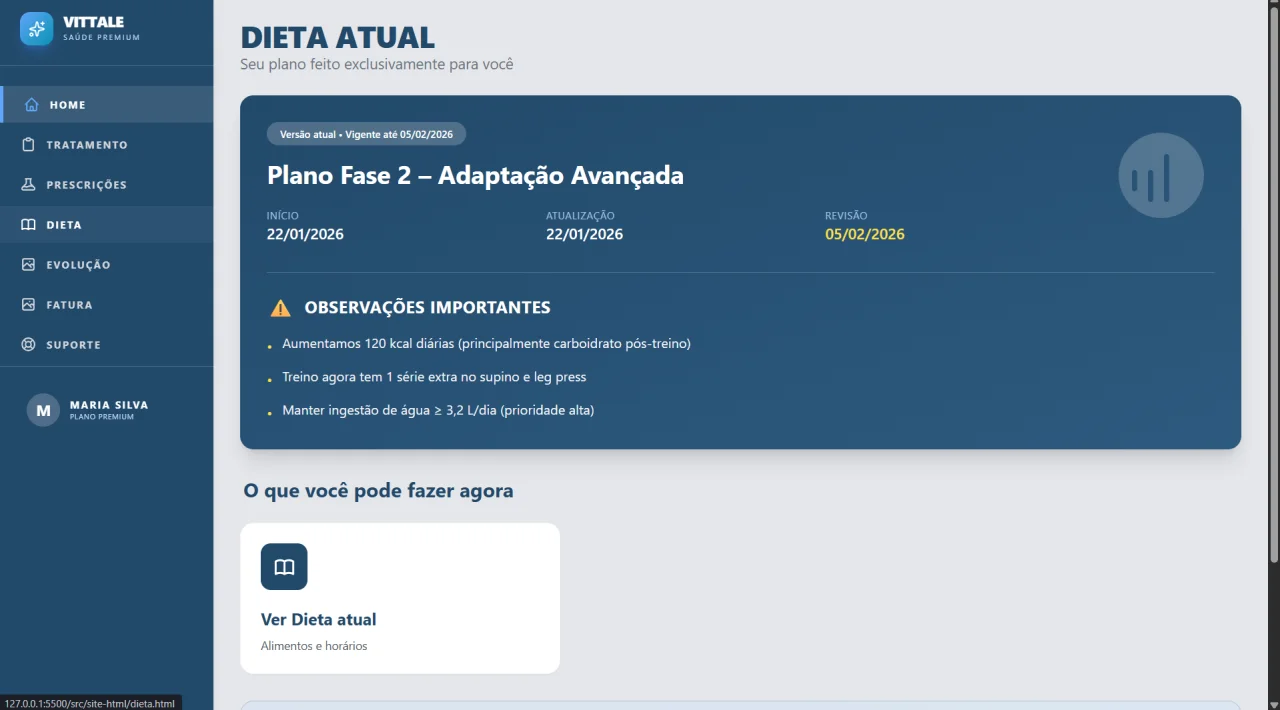Click O que você pode fazer agora heading
The width and height of the screenshot is (1280, 710).
(x=378, y=491)
